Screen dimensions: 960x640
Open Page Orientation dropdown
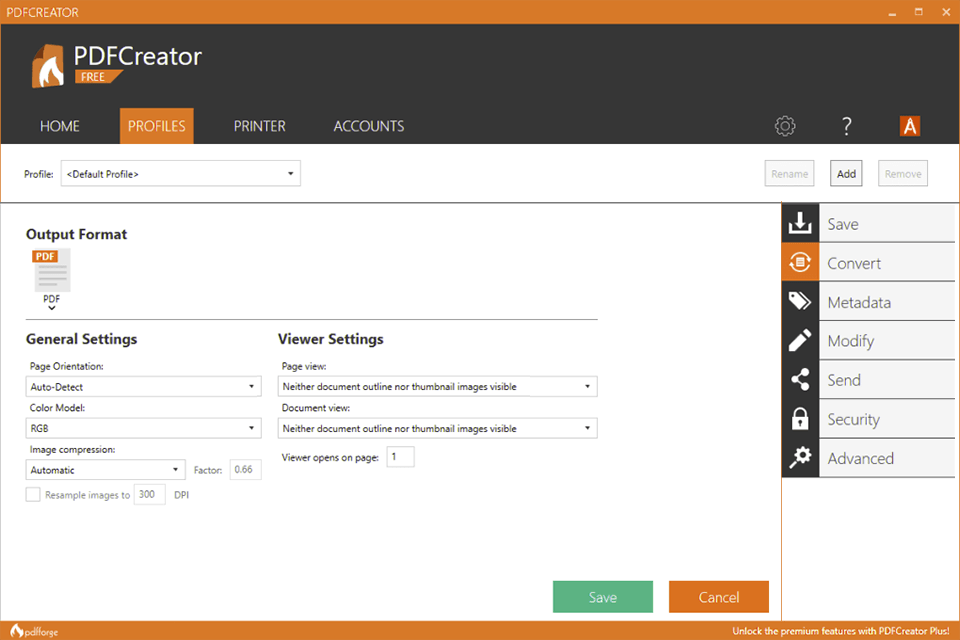(143, 386)
